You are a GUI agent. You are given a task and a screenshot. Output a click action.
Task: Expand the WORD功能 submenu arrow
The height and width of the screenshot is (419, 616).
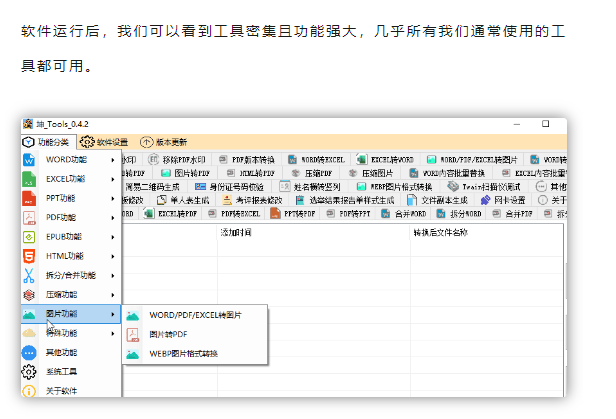(113, 160)
